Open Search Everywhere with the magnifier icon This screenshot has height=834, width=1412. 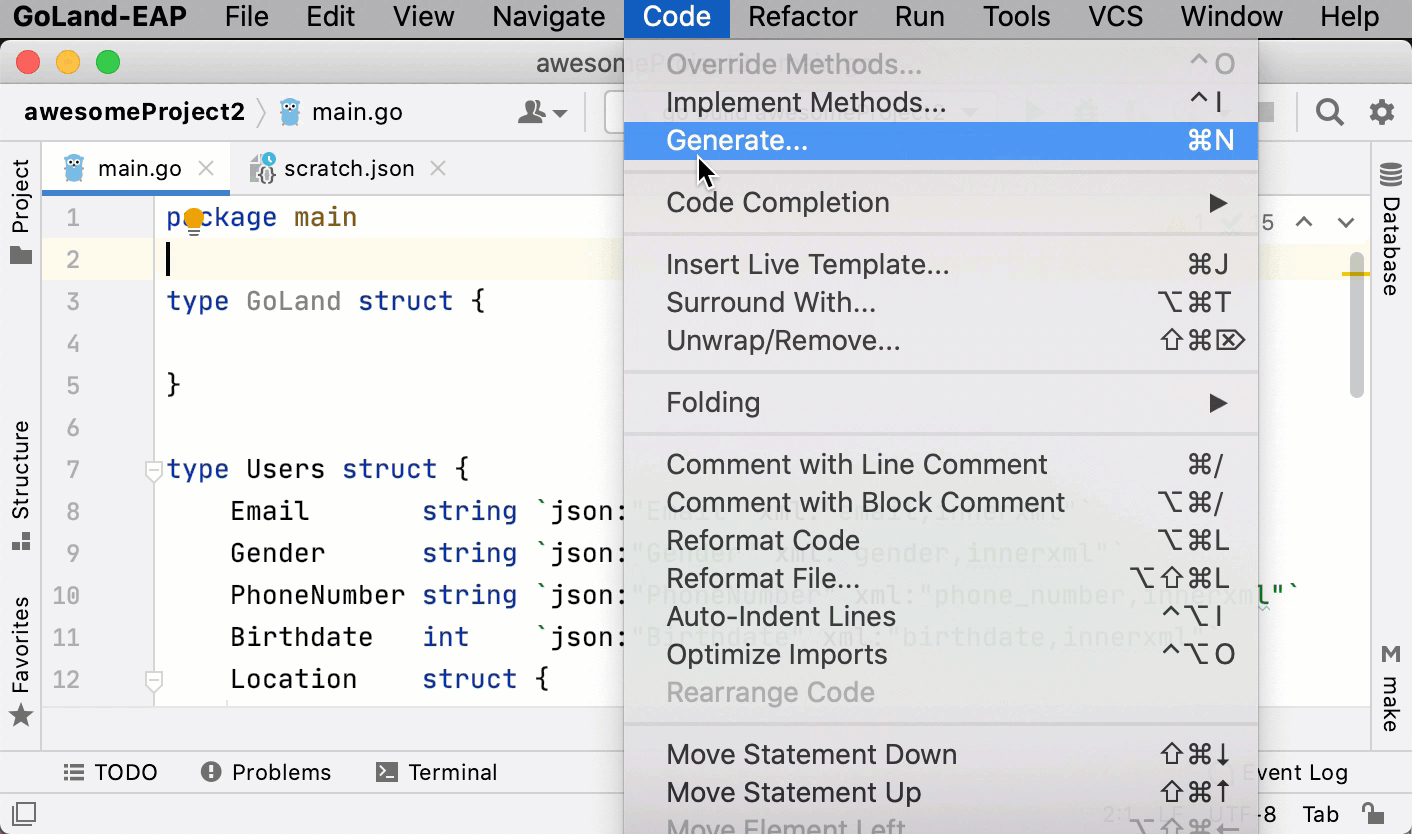(x=1330, y=112)
